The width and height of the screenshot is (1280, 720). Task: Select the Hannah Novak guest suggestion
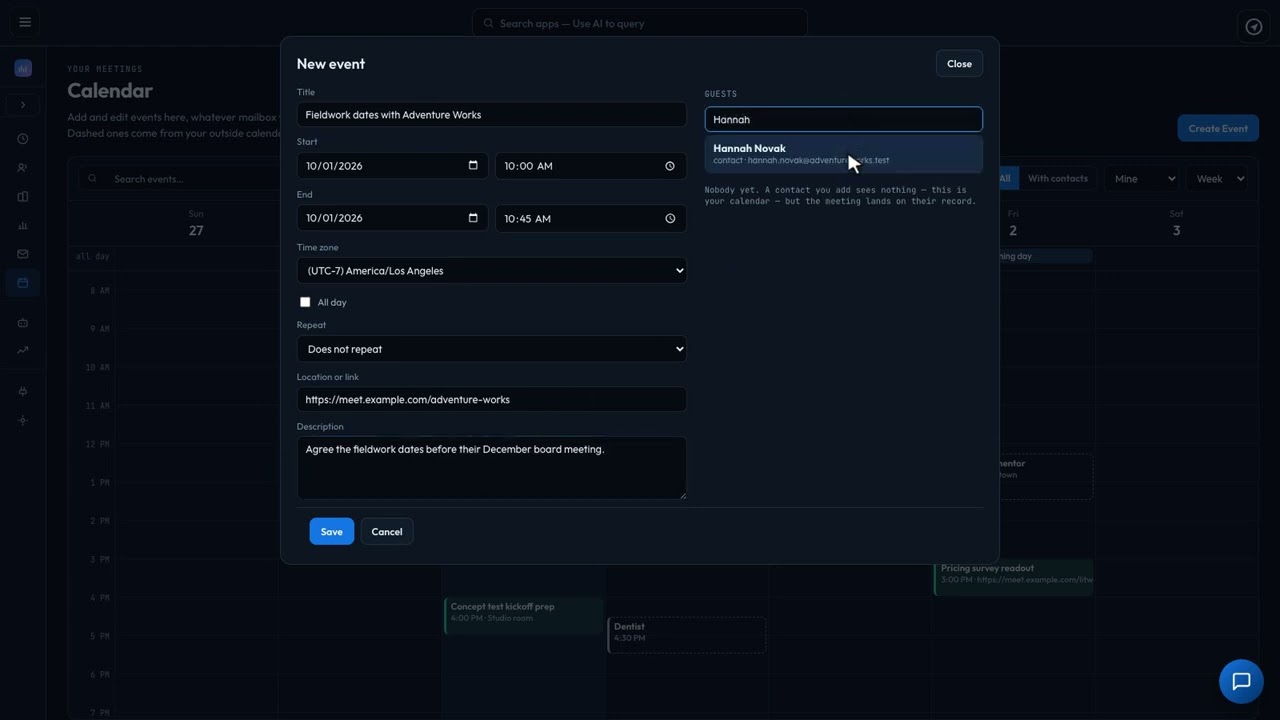843,154
